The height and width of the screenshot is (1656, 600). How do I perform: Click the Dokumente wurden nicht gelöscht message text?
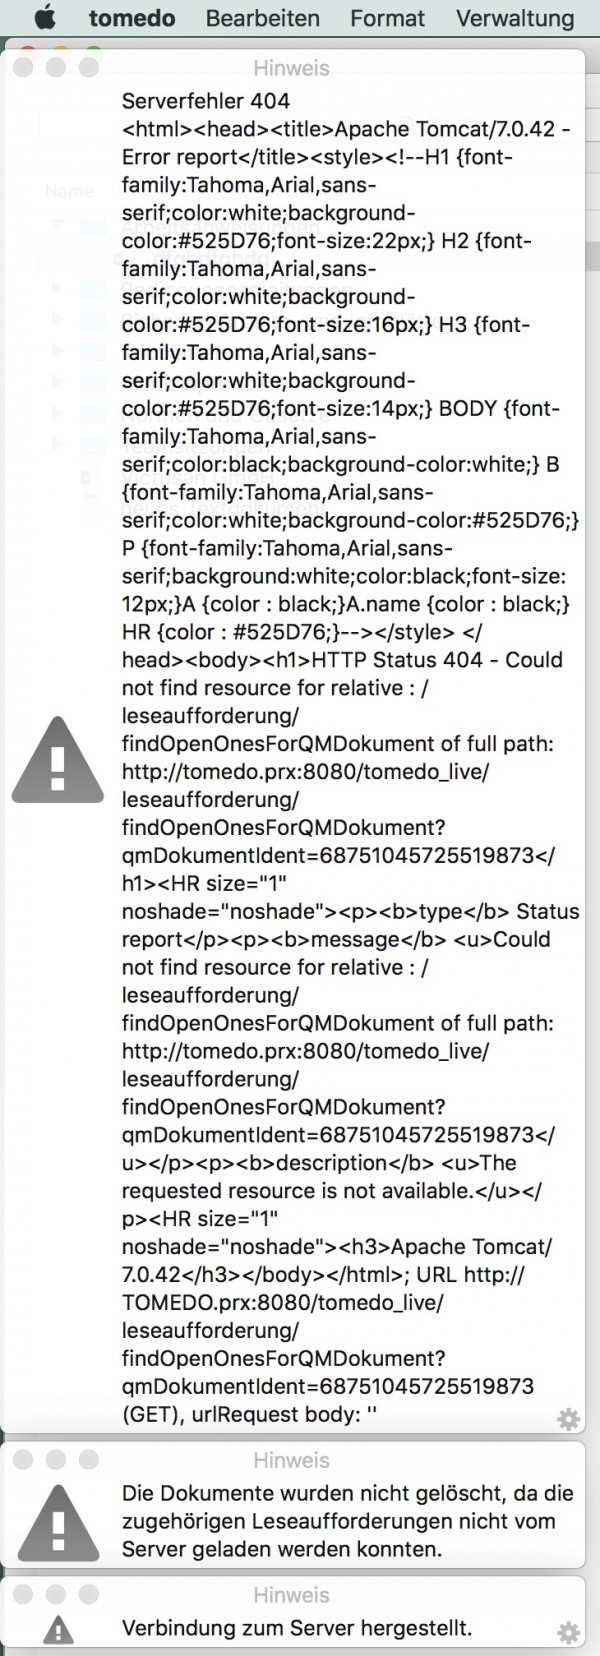[348, 1521]
